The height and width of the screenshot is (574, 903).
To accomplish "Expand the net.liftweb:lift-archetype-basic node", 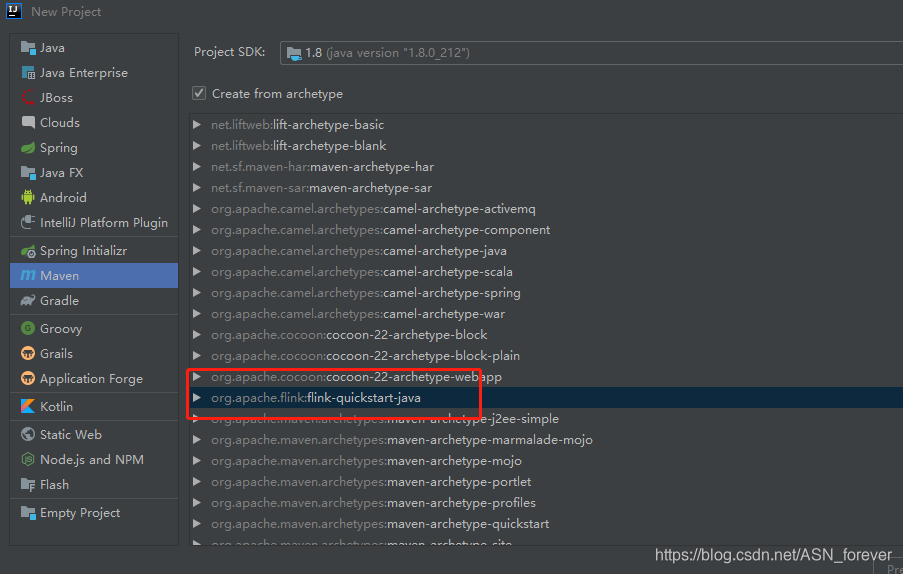I will [x=197, y=124].
